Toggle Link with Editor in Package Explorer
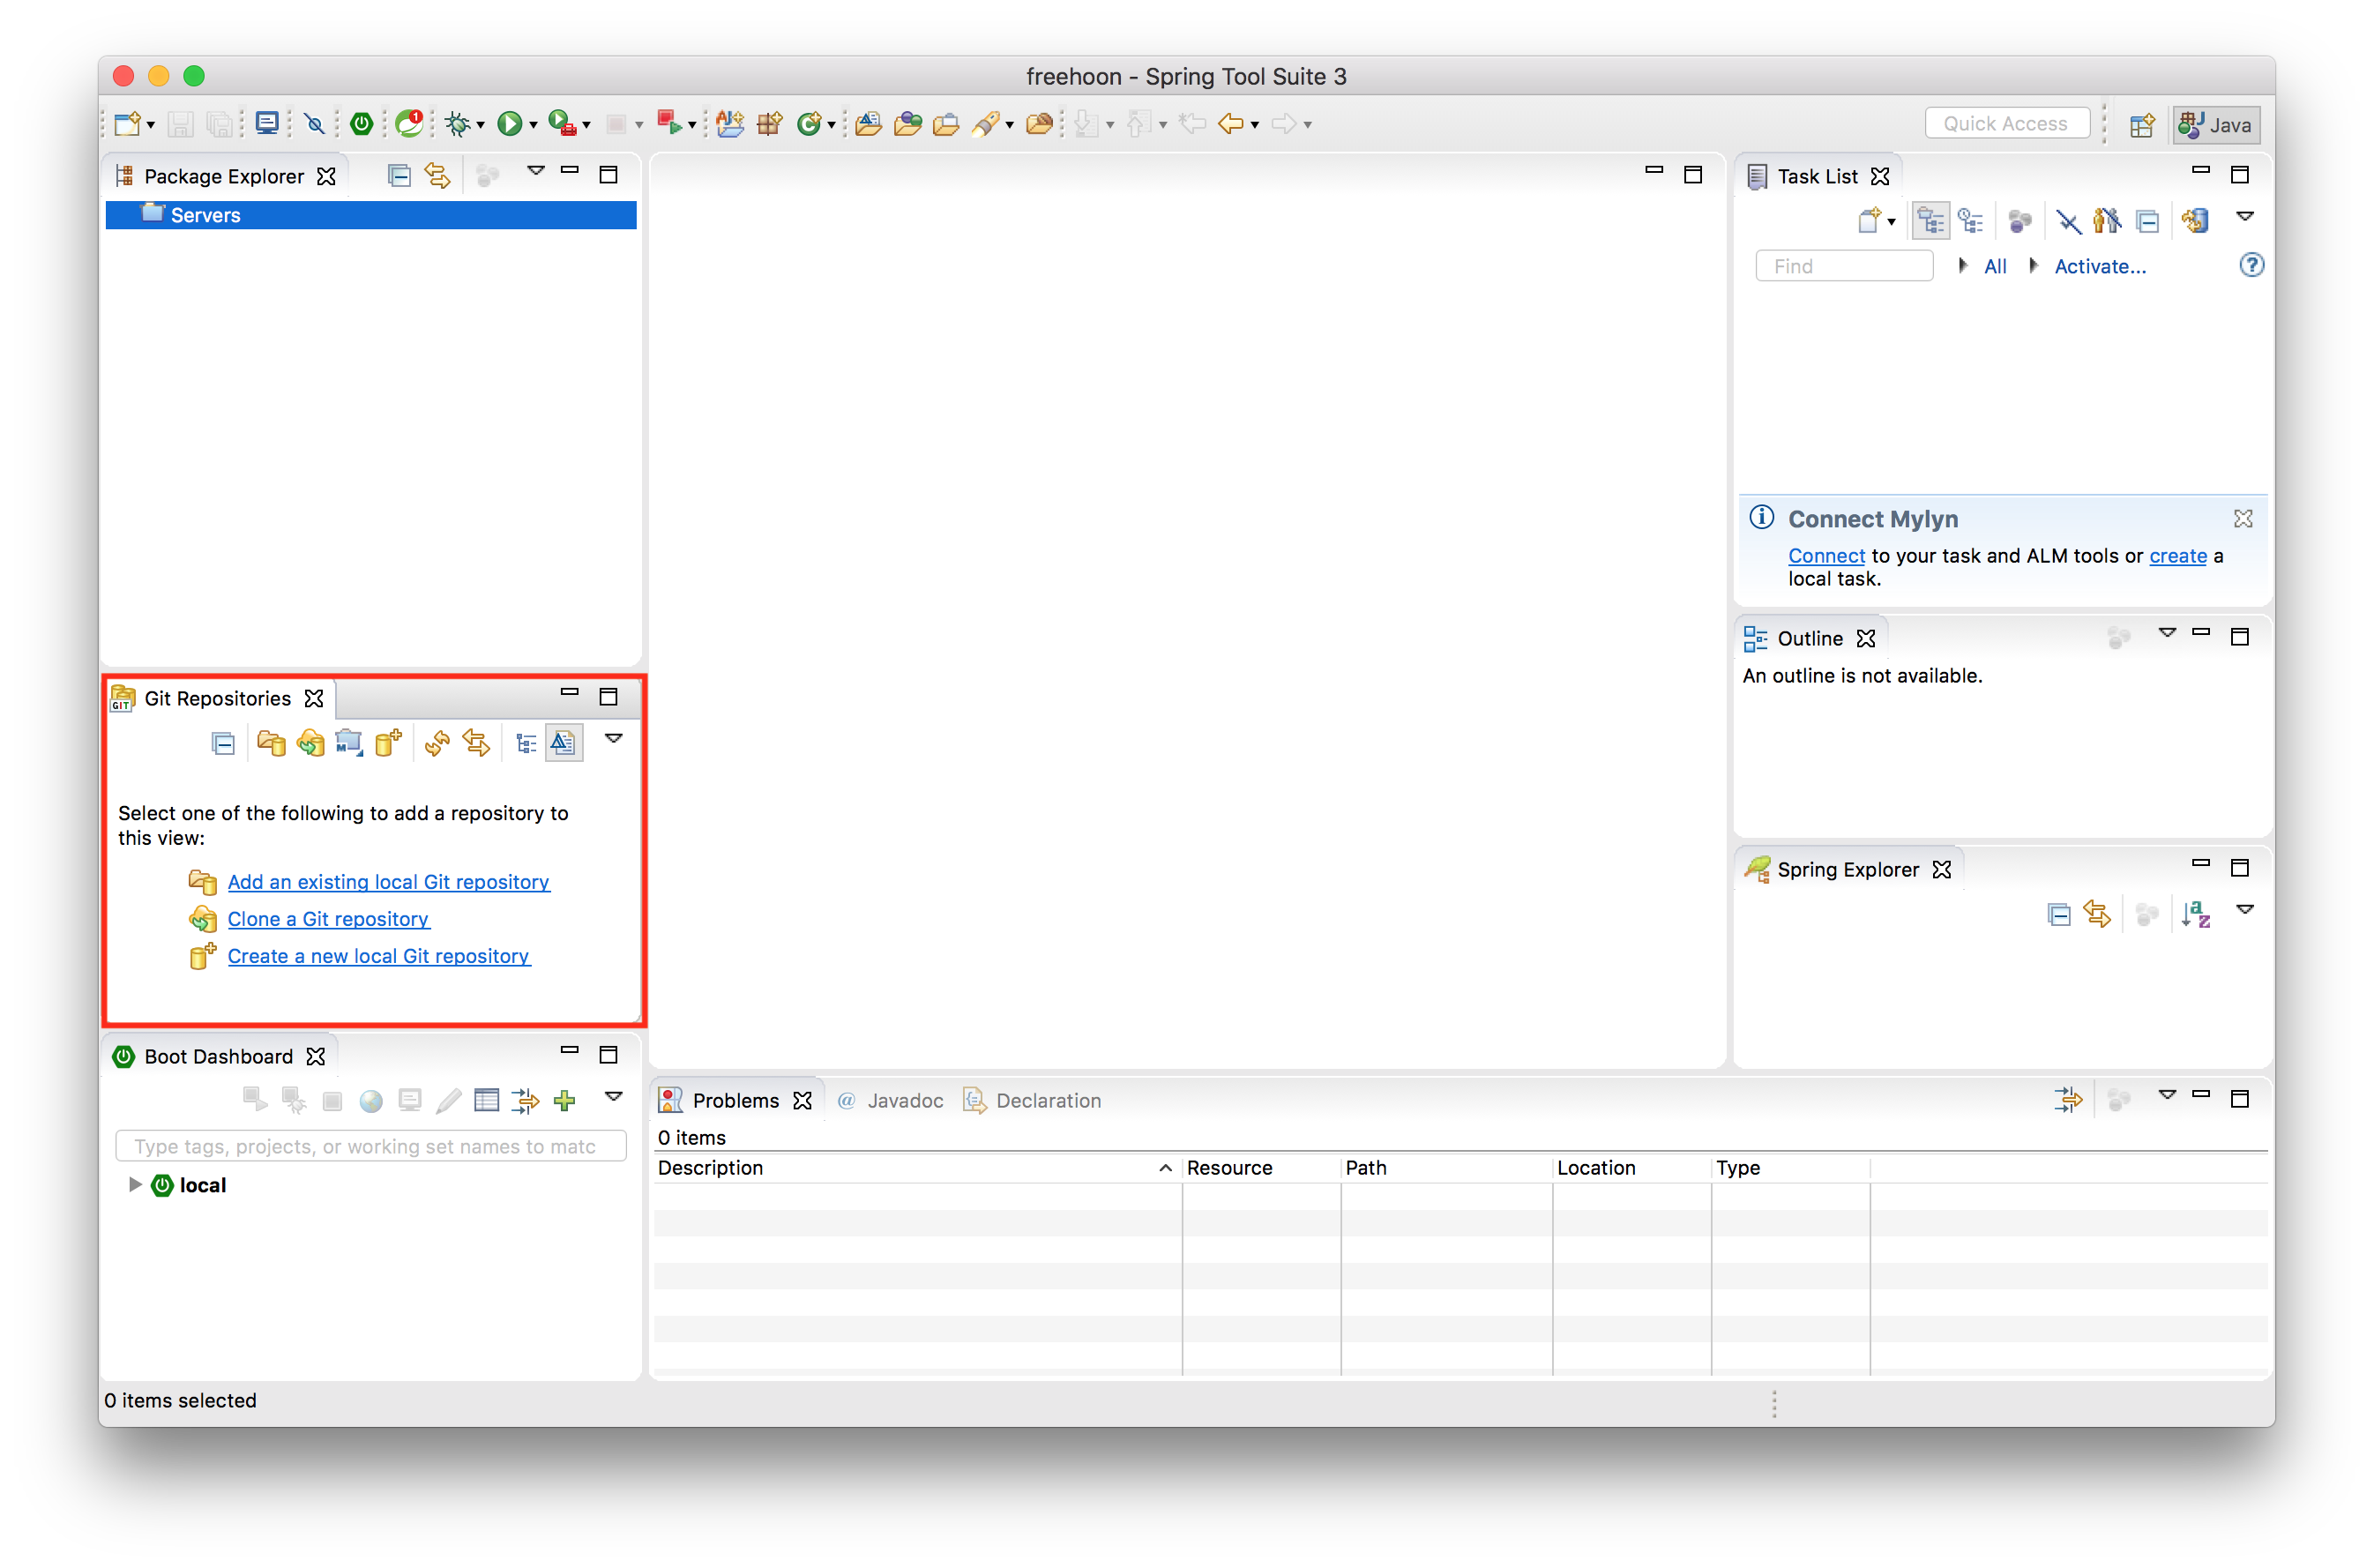 [438, 176]
